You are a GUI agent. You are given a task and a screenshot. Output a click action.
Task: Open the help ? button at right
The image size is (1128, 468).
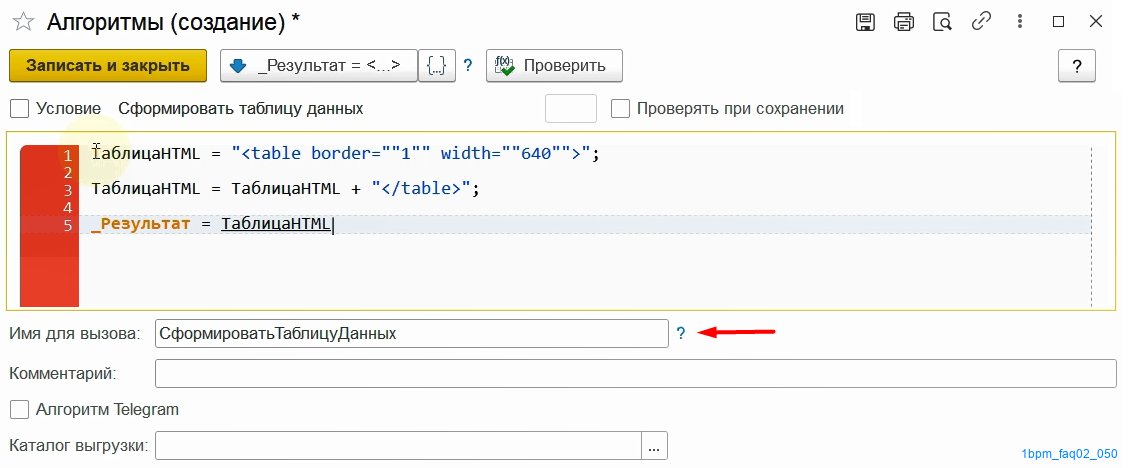pyautogui.click(x=1076, y=66)
